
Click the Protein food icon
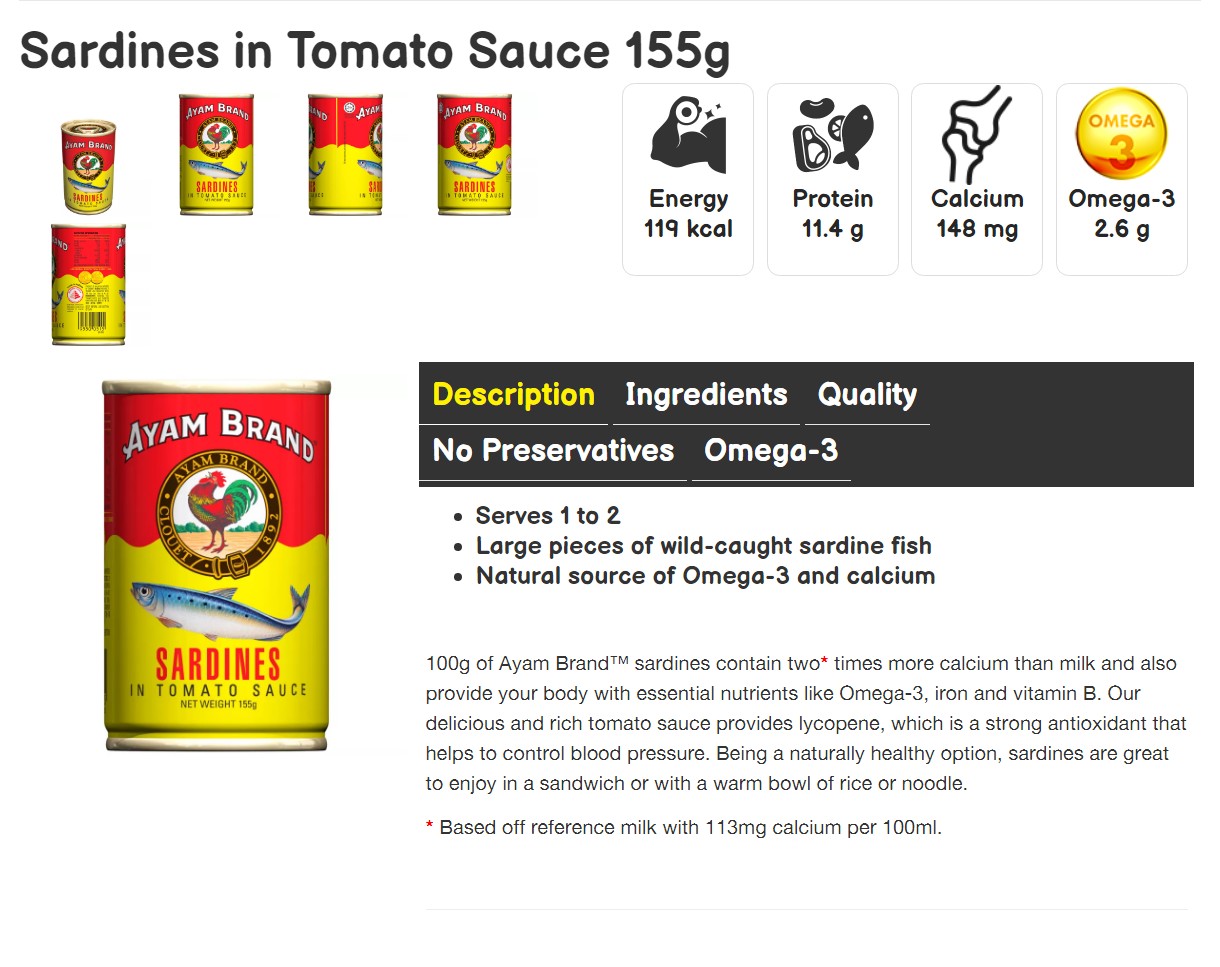pyautogui.click(x=833, y=134)
